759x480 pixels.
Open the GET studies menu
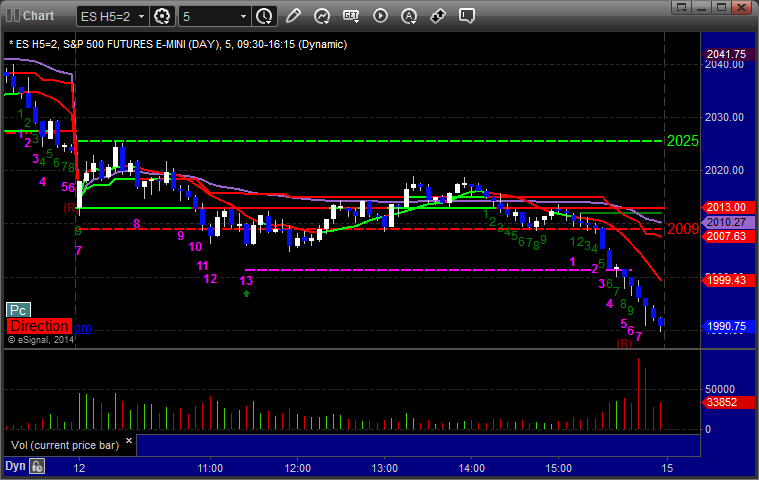351,16
